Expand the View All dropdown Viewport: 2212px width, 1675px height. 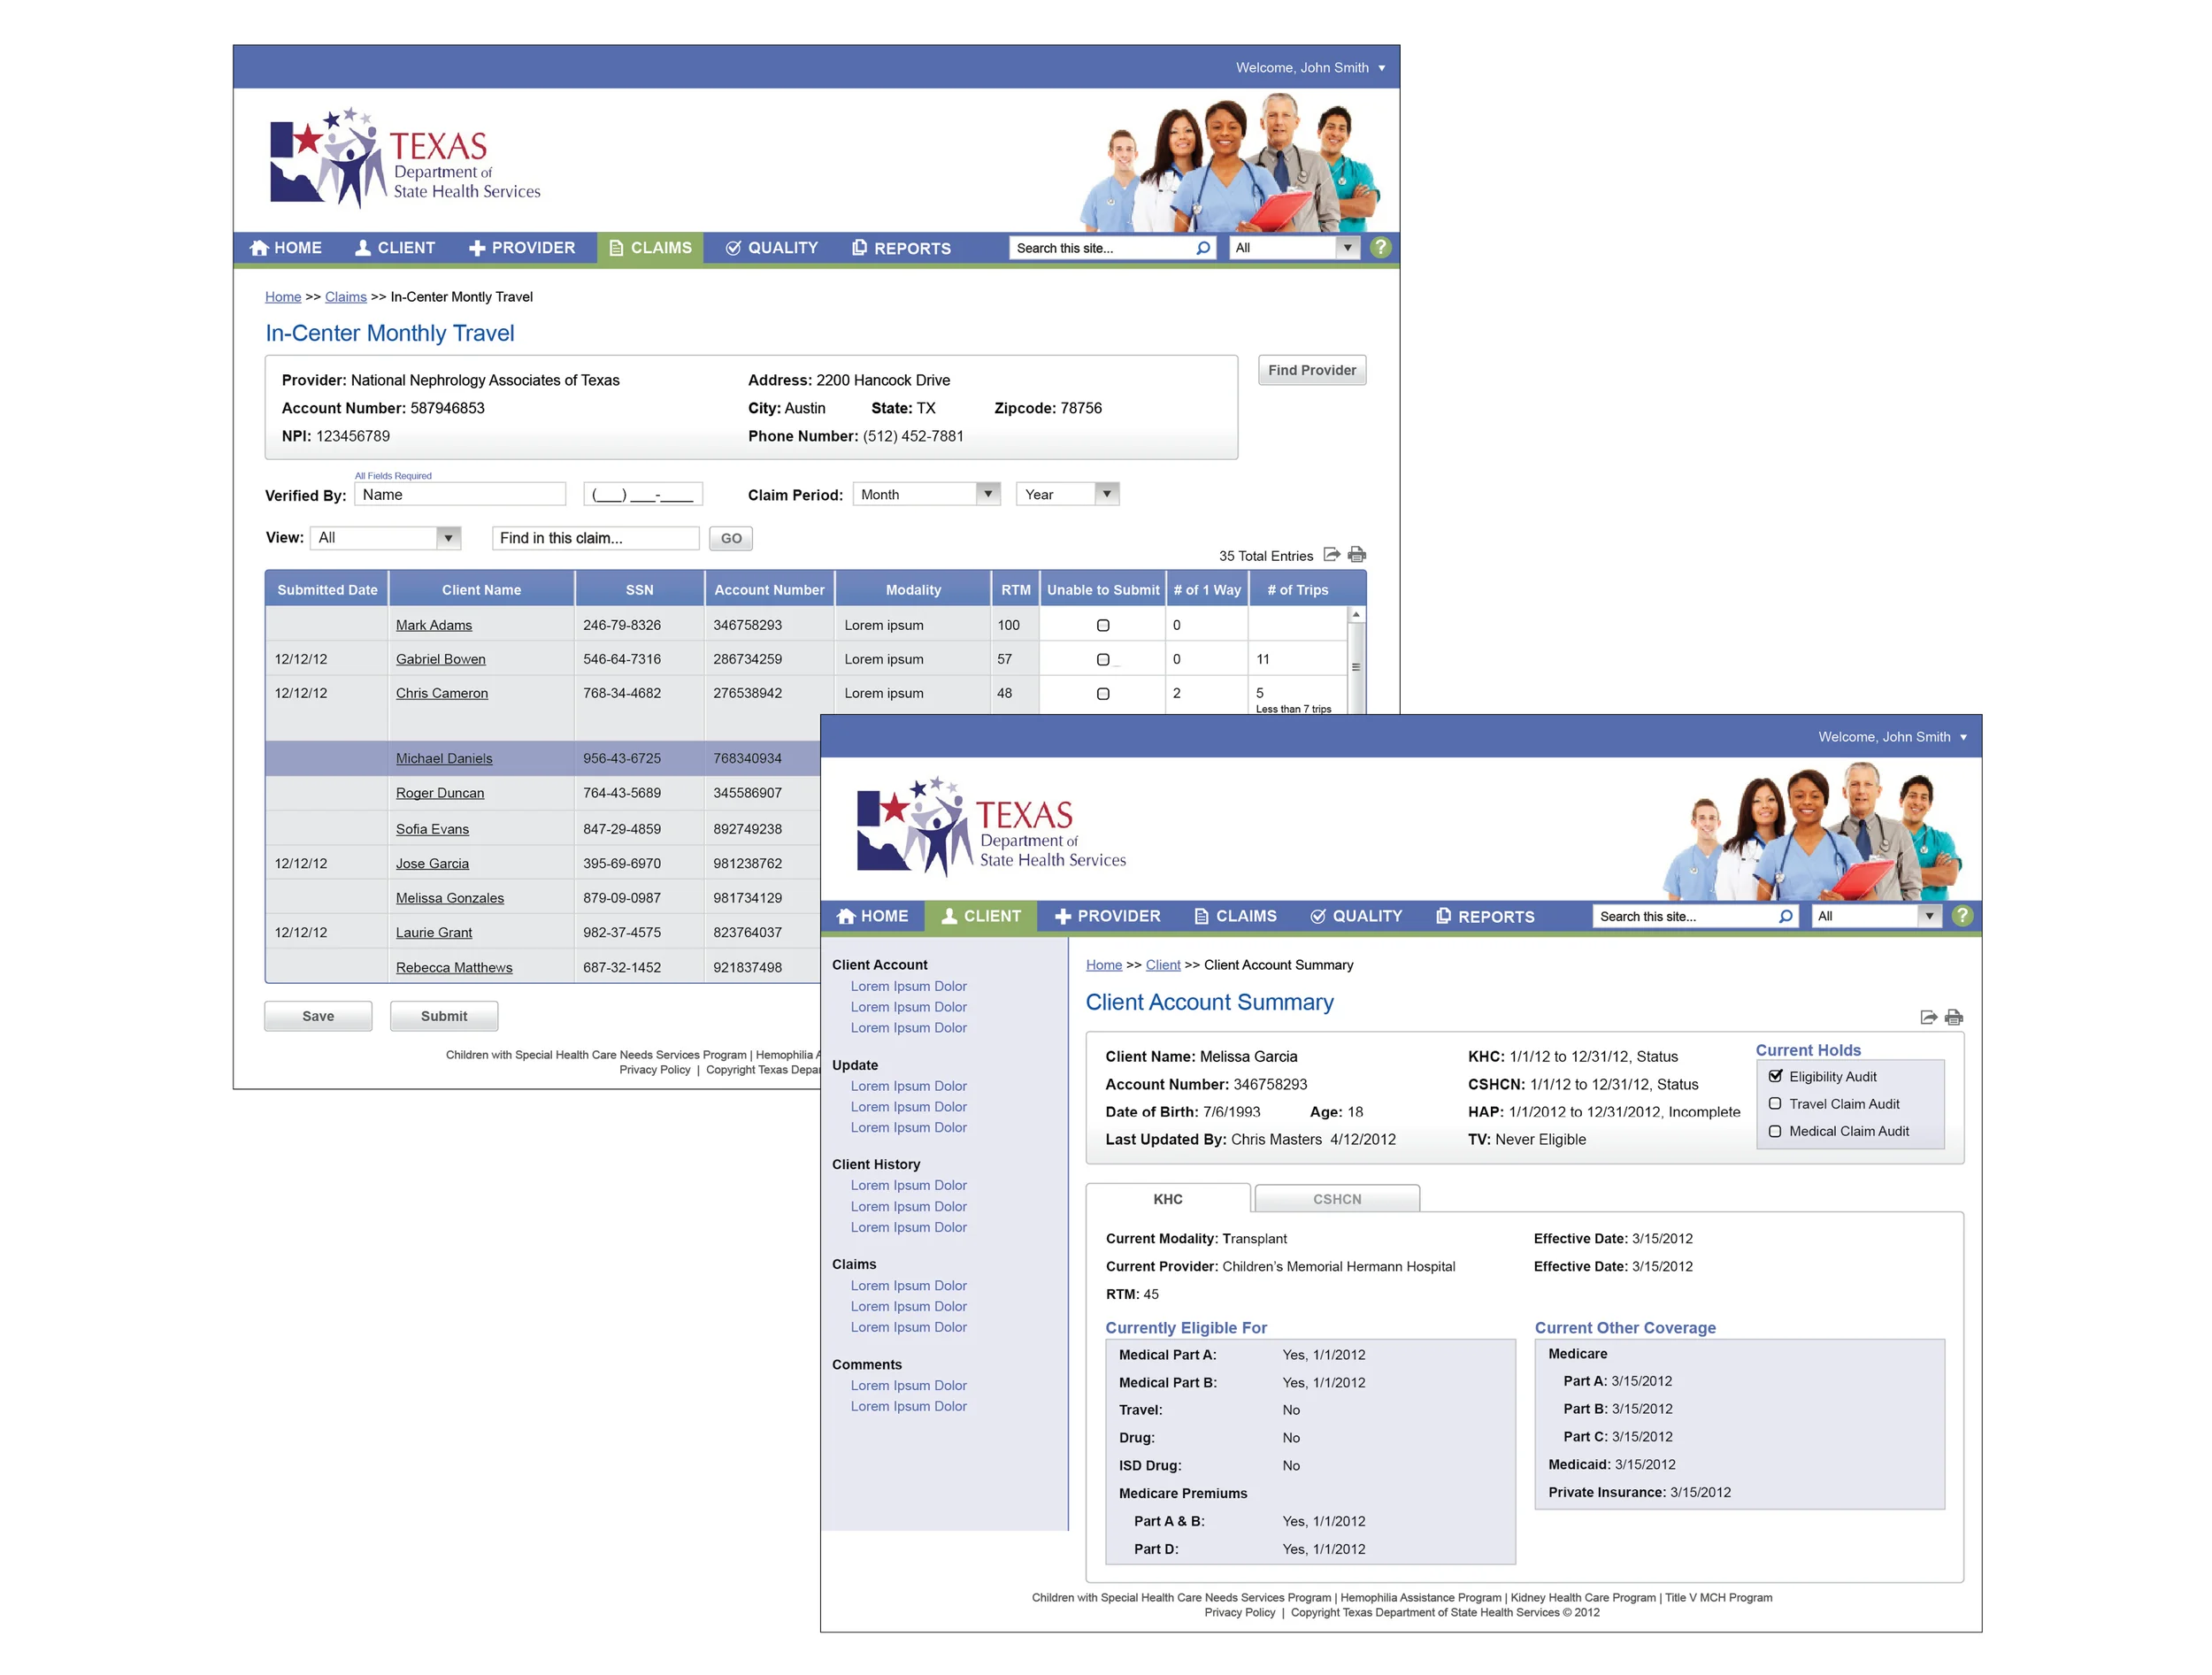click(385, 538)
